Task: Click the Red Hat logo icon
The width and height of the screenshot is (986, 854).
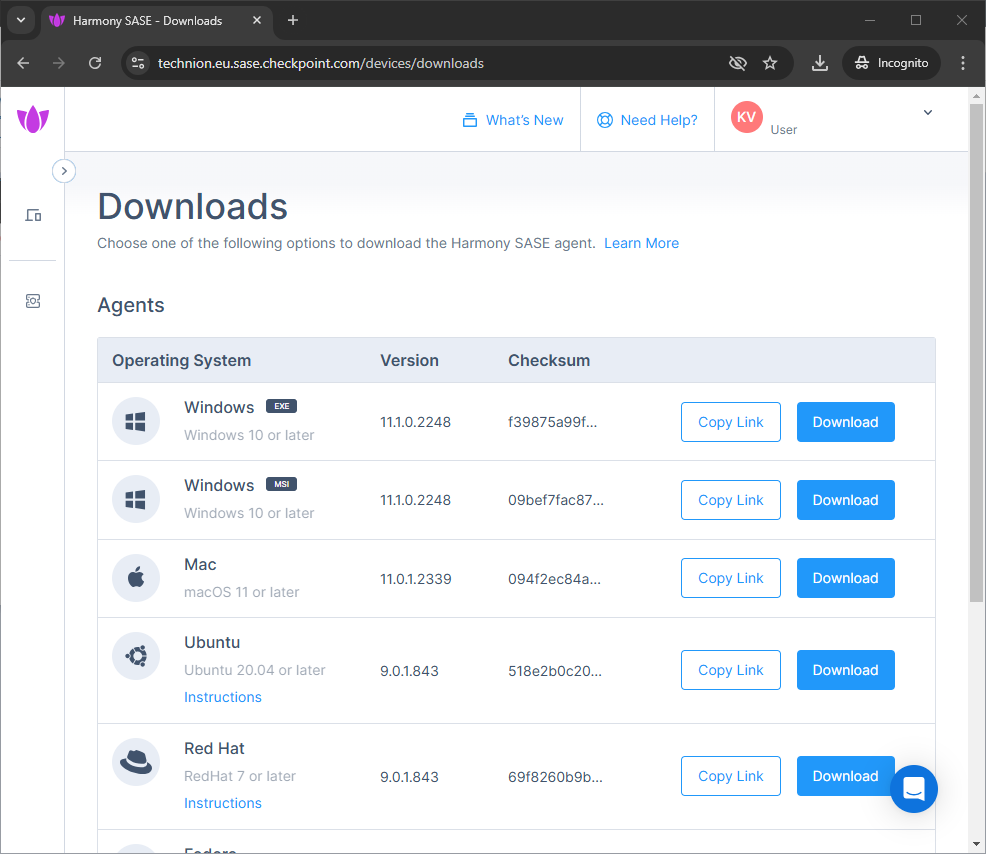Action: [136, 762]
